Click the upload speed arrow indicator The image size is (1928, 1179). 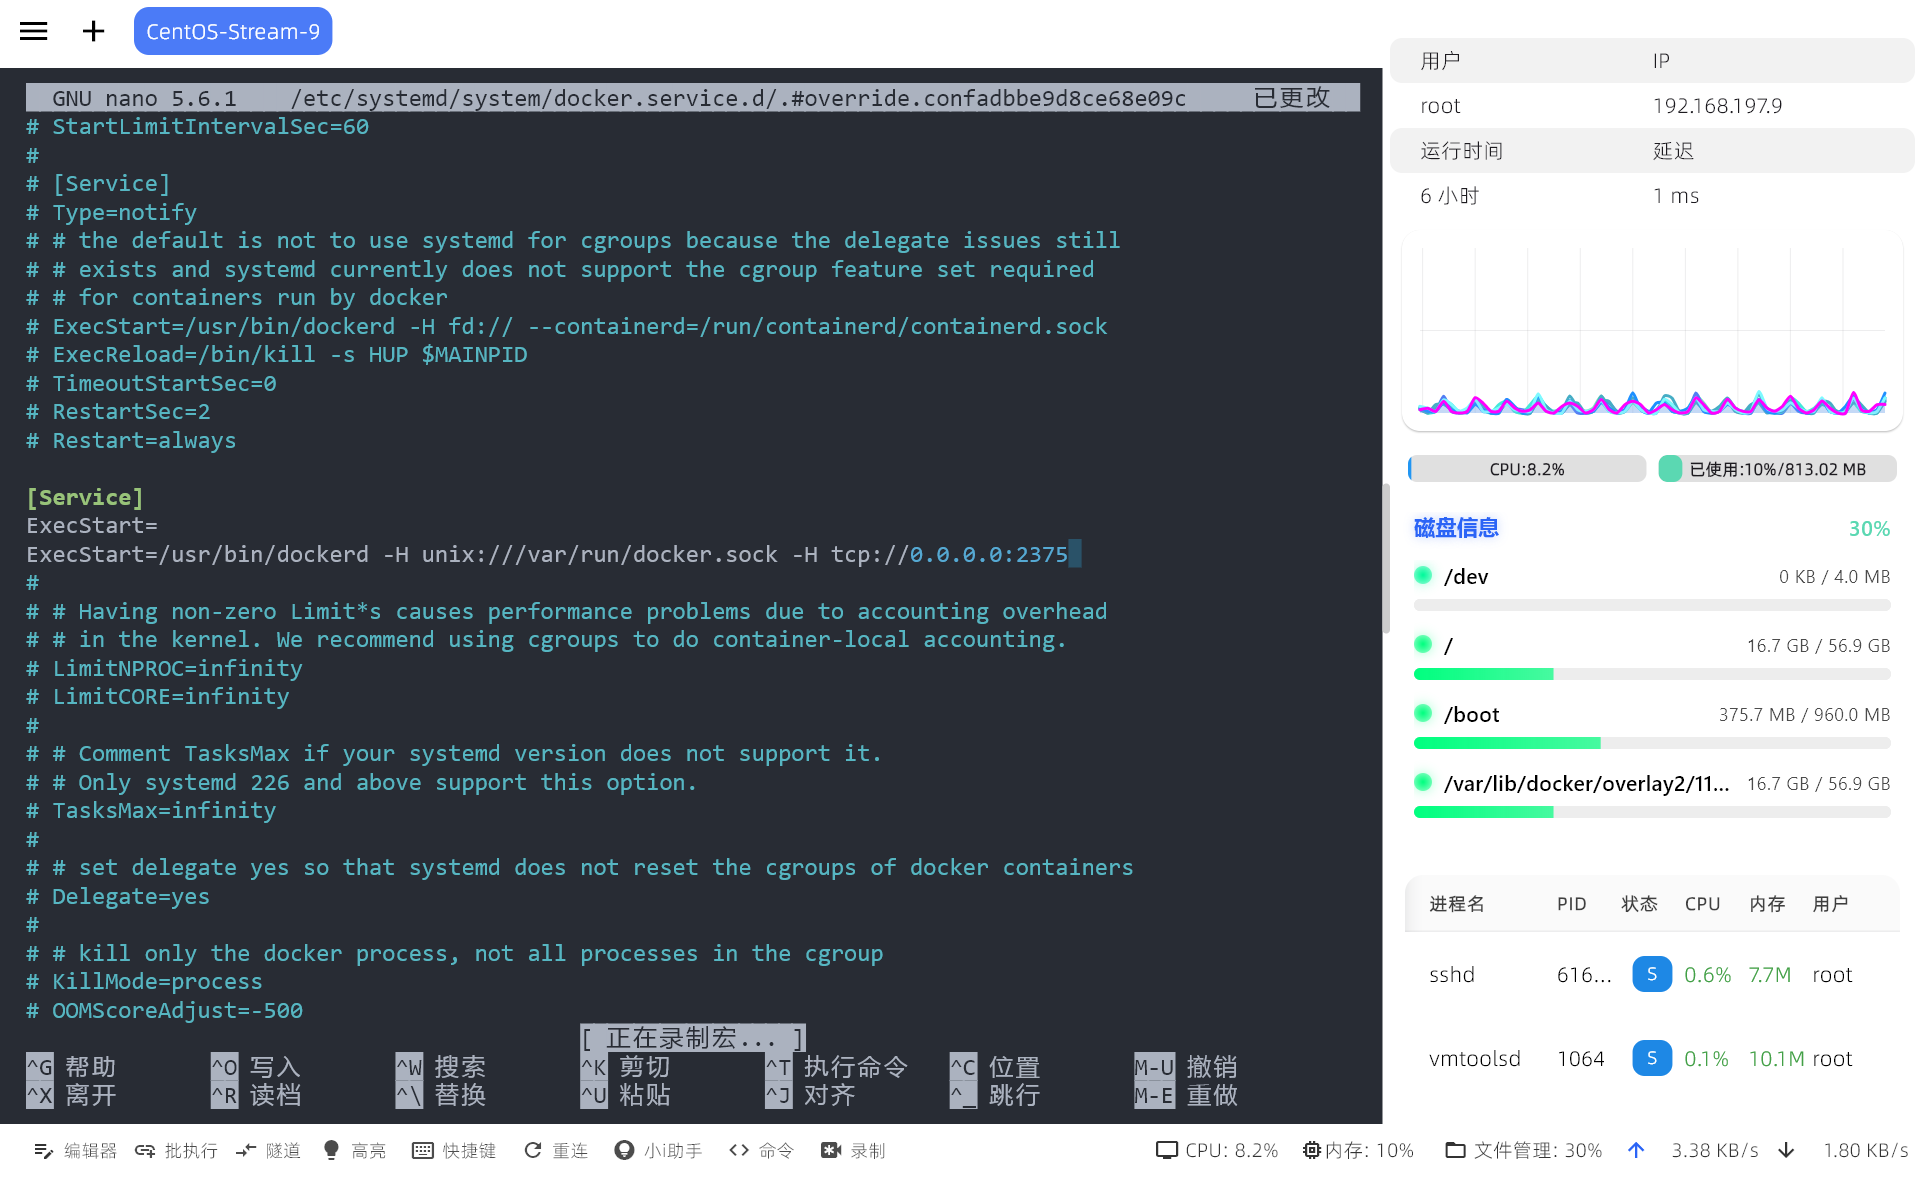click(x=1636, y=1150)
